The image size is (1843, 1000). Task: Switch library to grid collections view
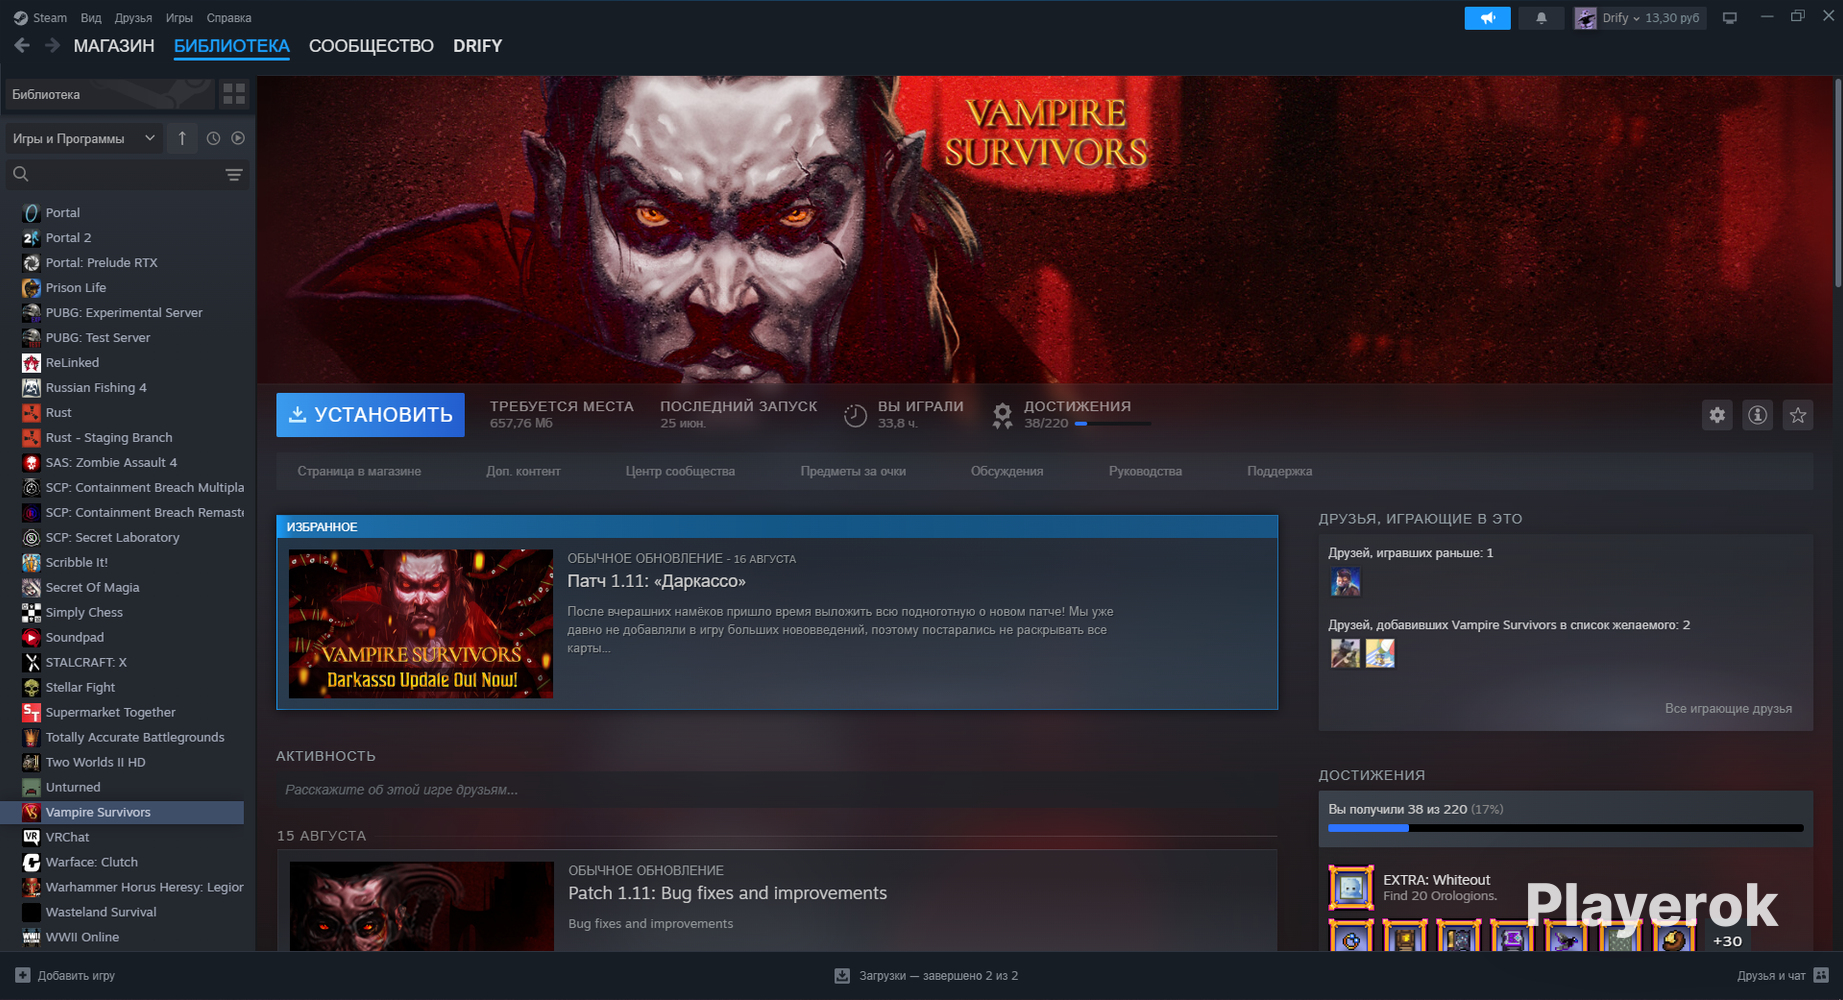(x=234, y=94)
